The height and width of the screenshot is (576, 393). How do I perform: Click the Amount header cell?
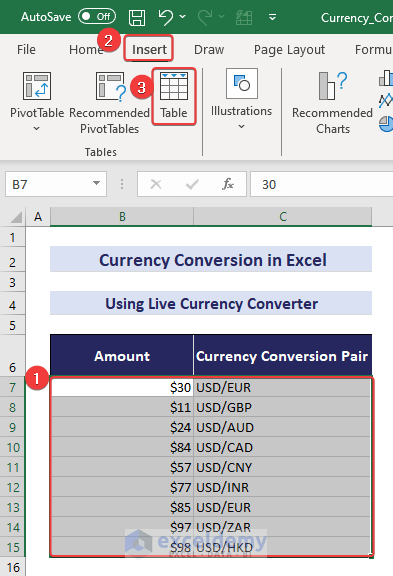pos(122,356)
